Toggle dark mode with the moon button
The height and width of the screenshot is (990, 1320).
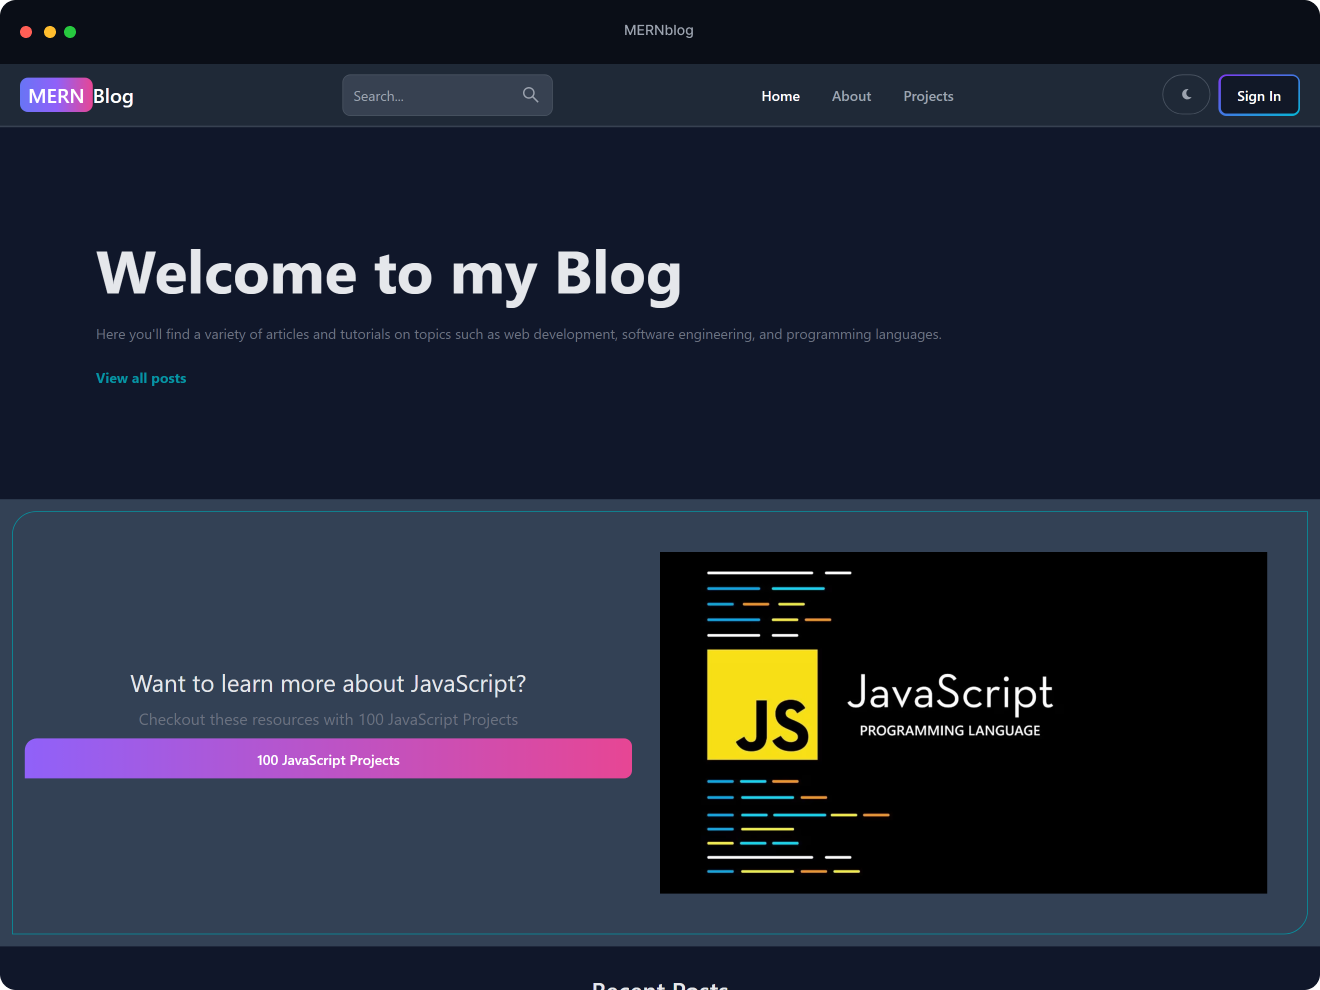(x=1186, y=95)
